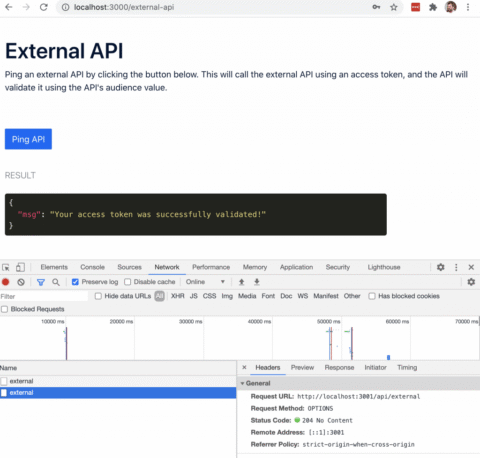Open the Chrome profile avatar
Viewport: 480px width, 458px height.
450,7
